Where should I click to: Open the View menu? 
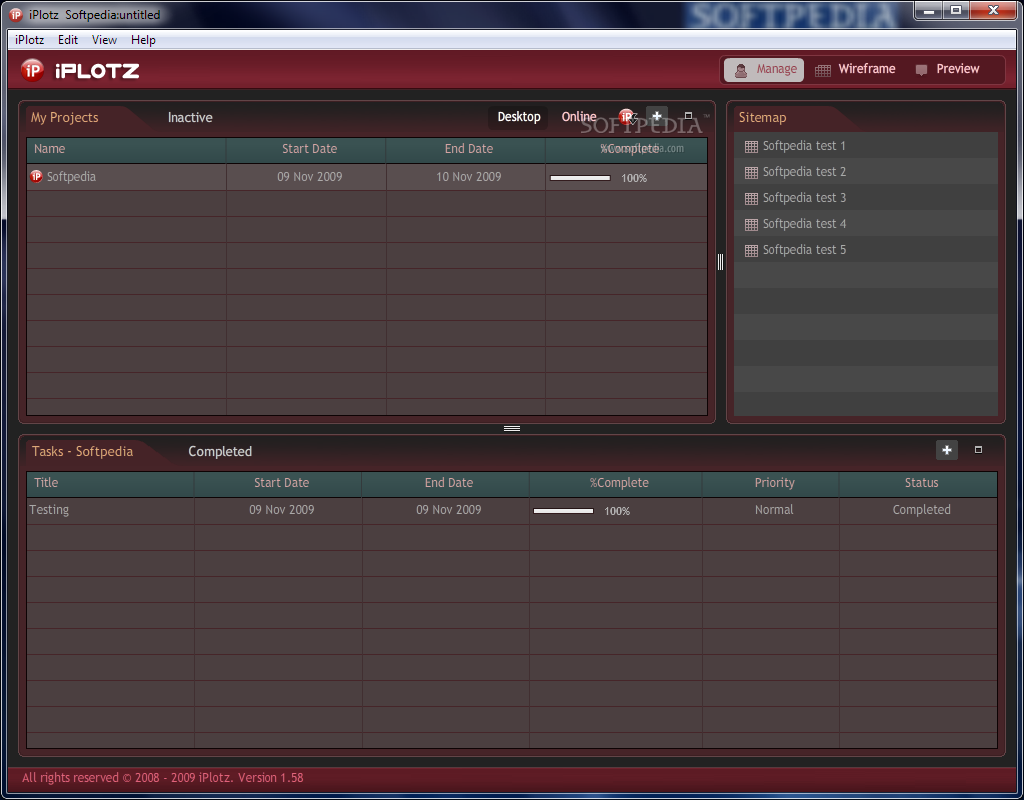[104, 40]
